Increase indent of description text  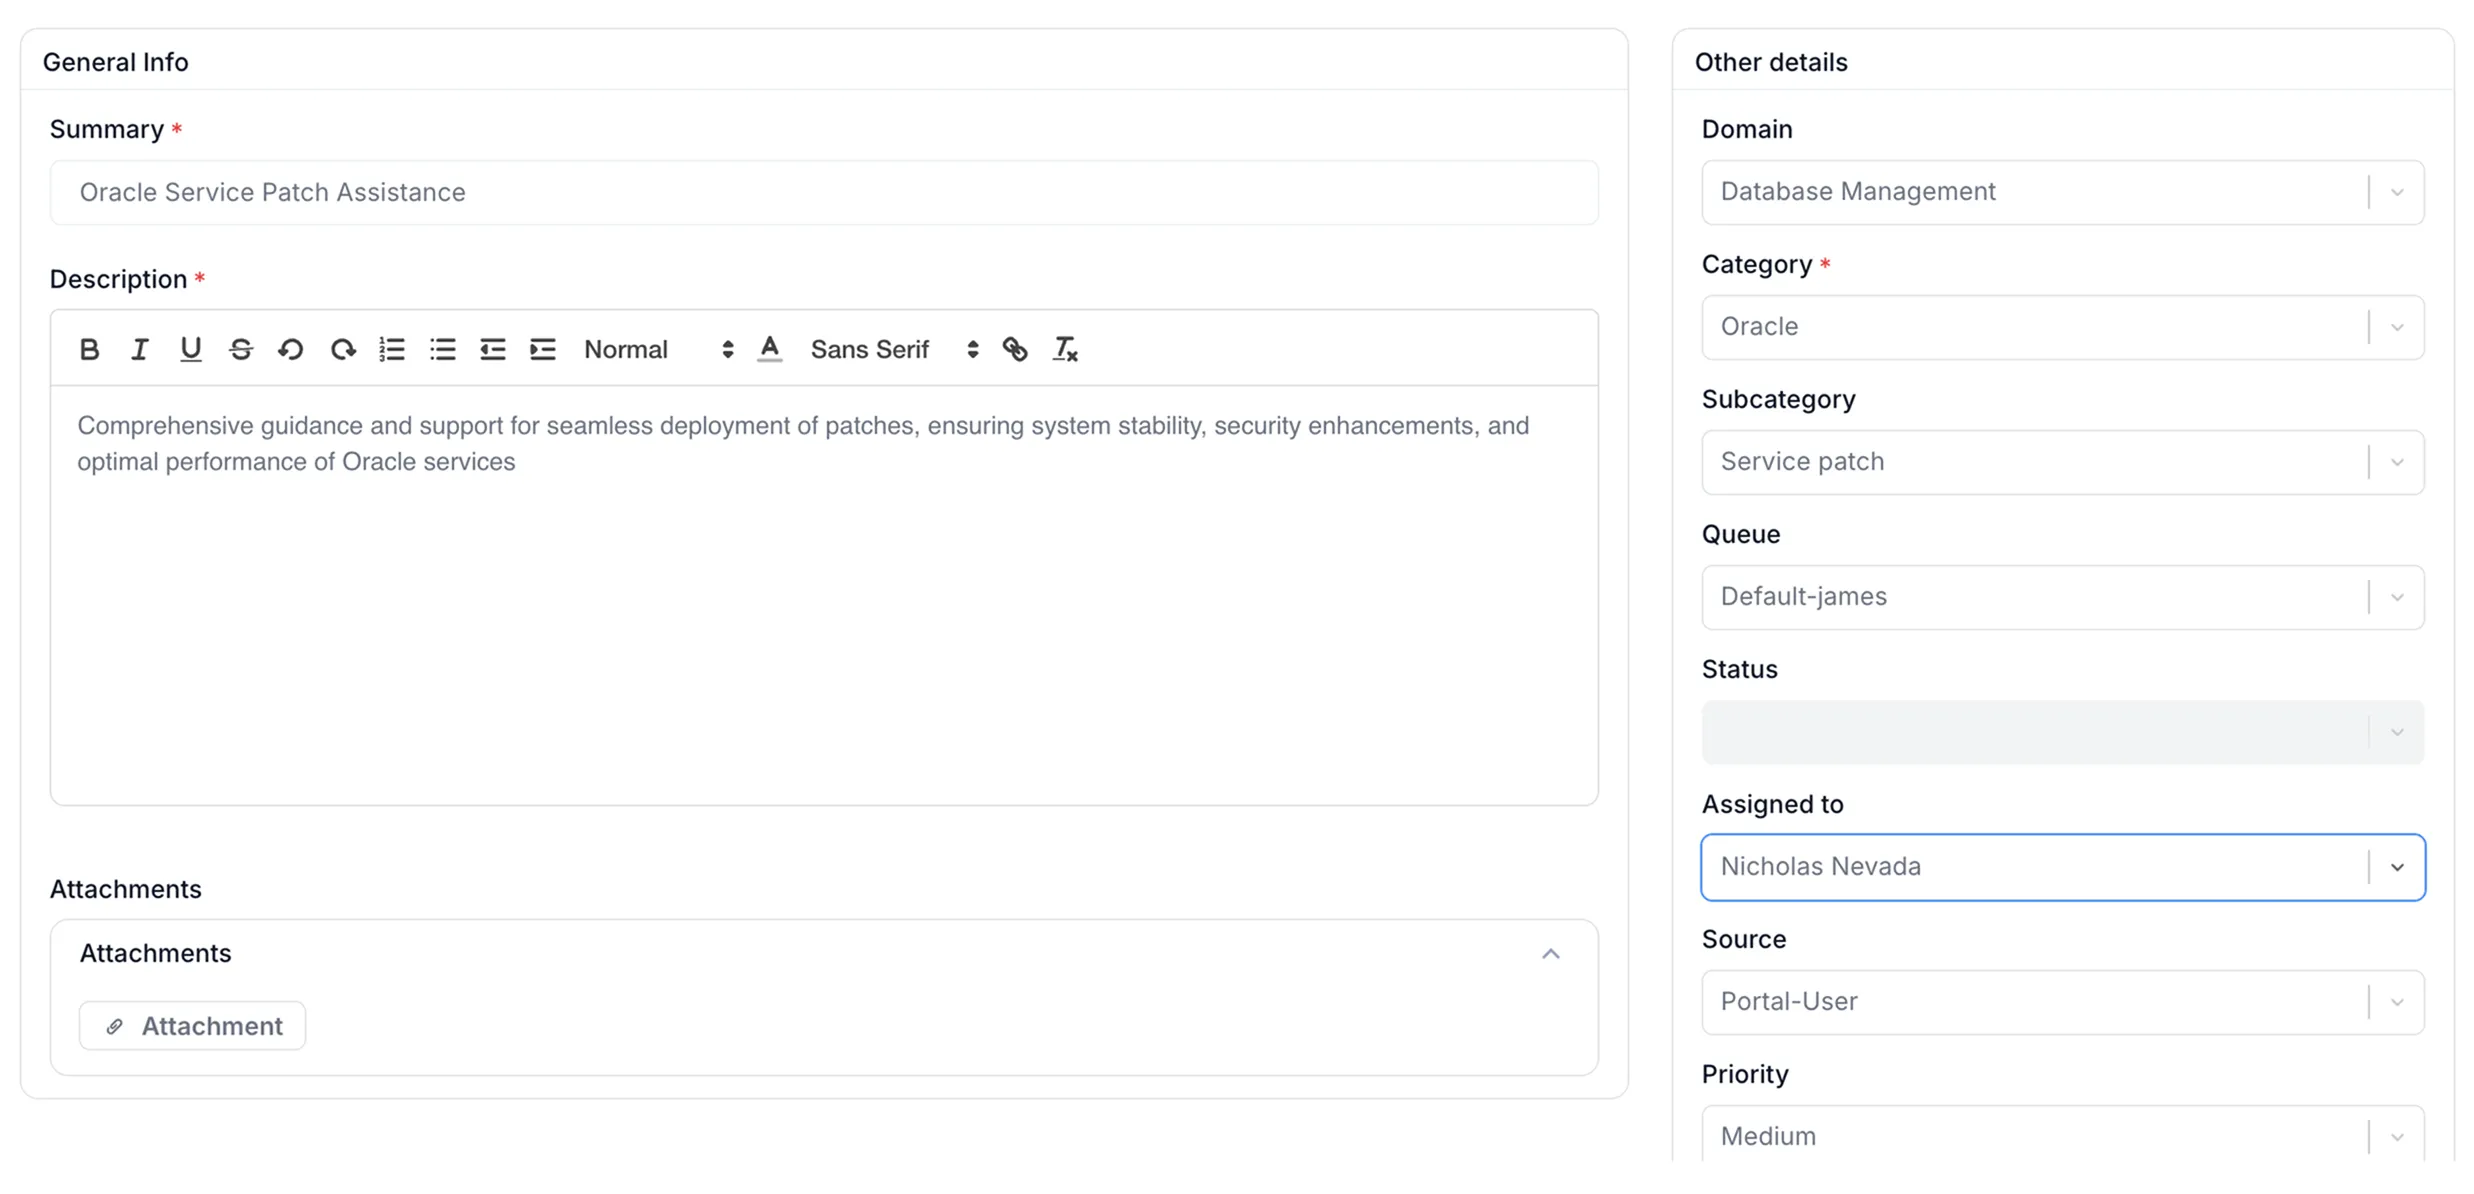(x=543, y=349)
